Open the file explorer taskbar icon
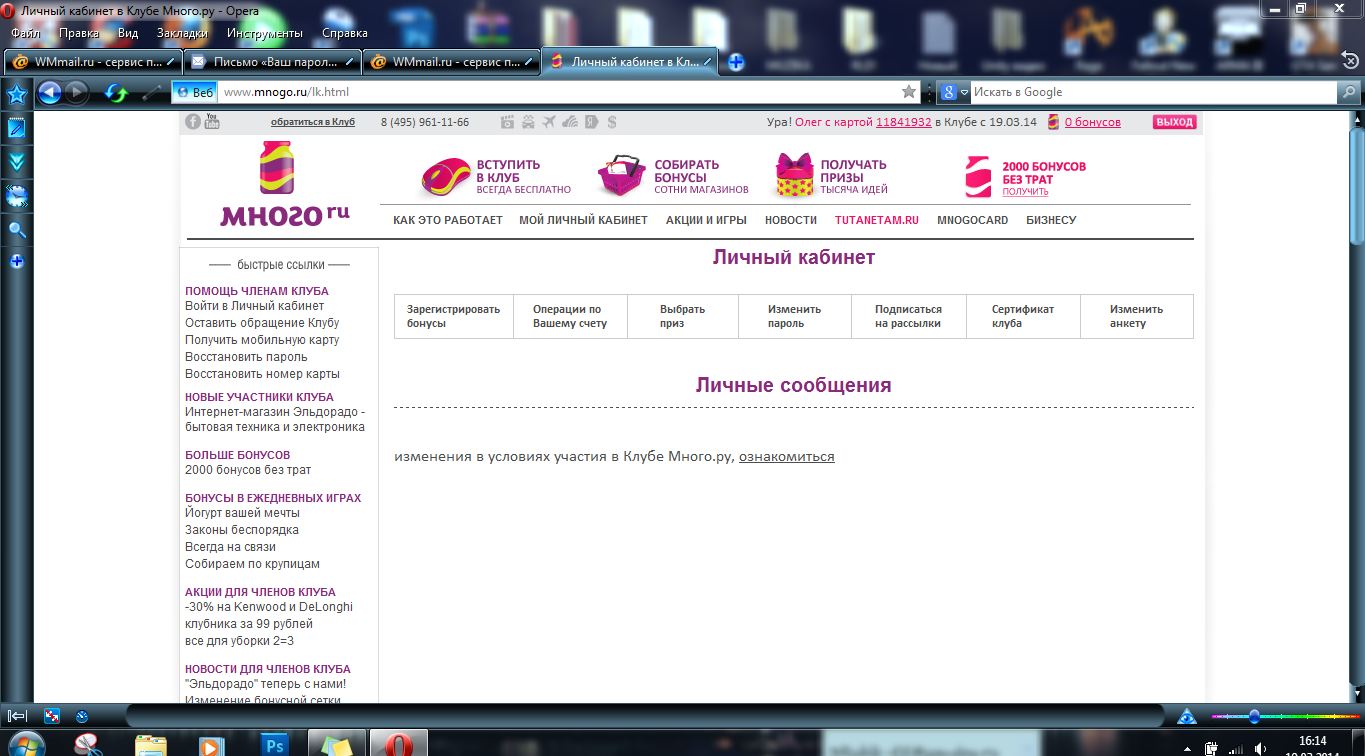 [151, 744]
